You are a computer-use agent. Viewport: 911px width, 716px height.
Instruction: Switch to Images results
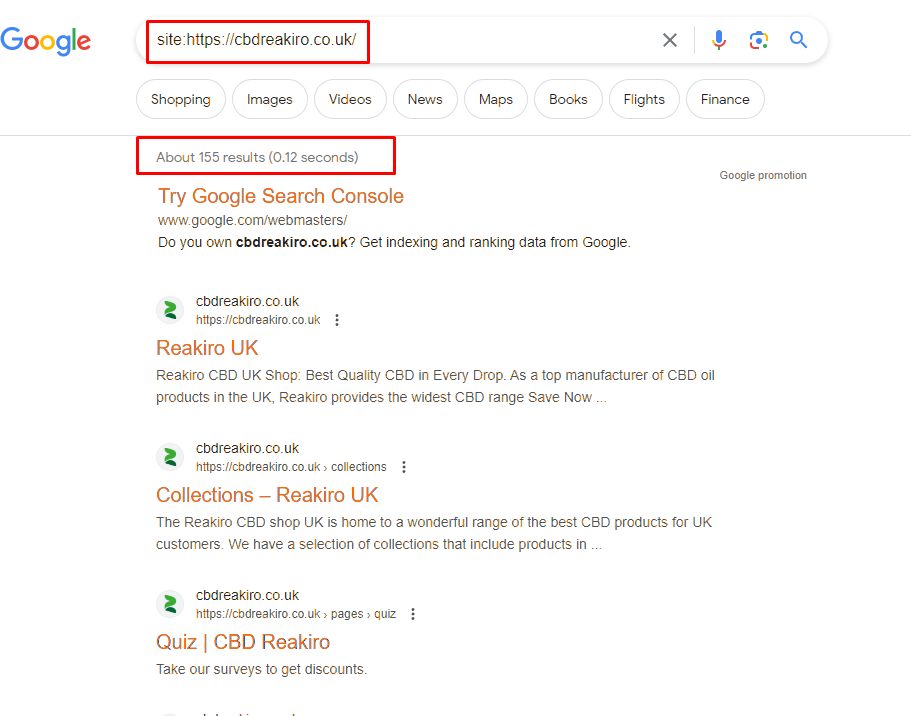[x=270, y=99]
